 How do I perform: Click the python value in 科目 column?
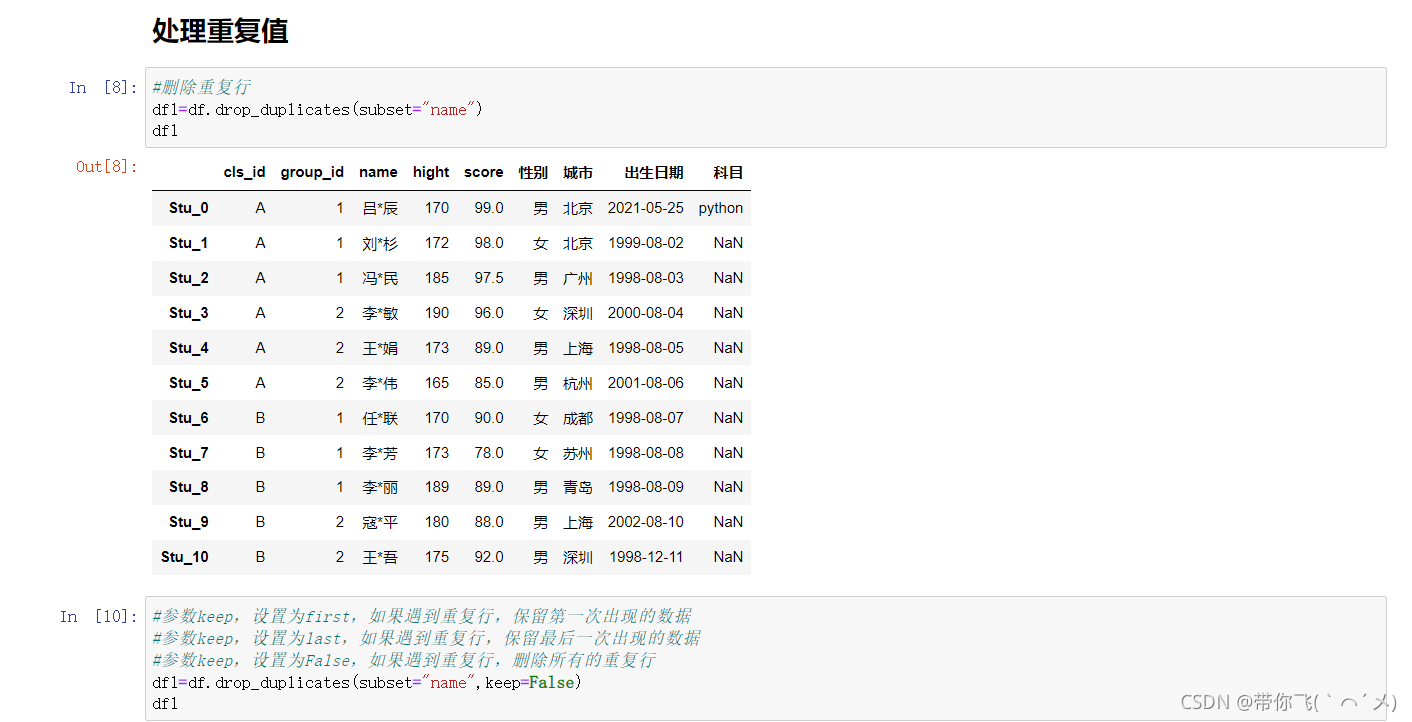tap(721, 209)
